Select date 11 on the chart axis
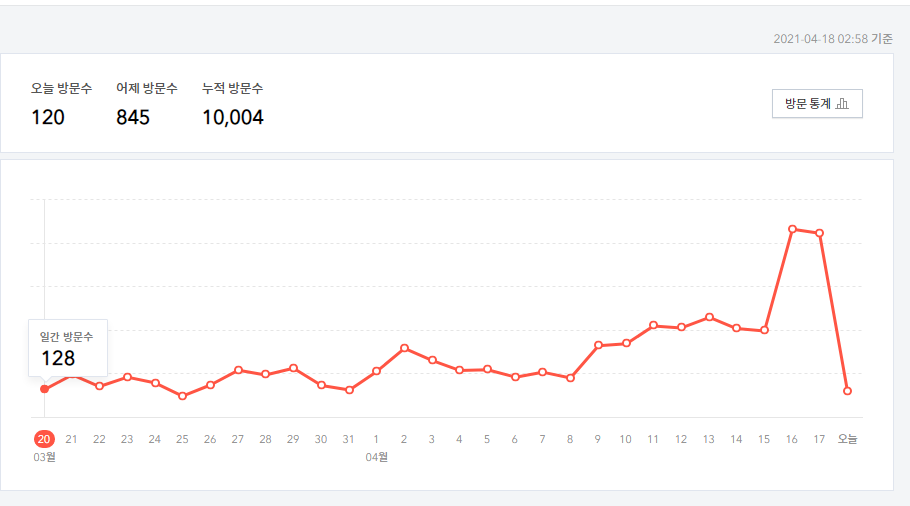Screen dimensions: 910x506 pyautogui.click(x=653, y=439)
